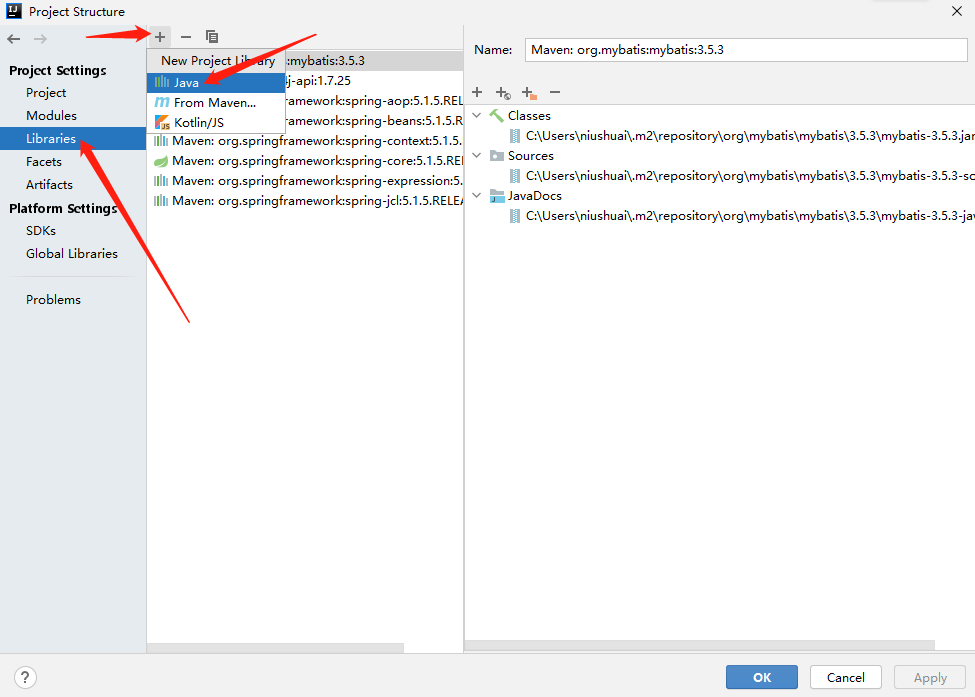
Task: Click the JavaDocs folder icon
Action: 496,196
